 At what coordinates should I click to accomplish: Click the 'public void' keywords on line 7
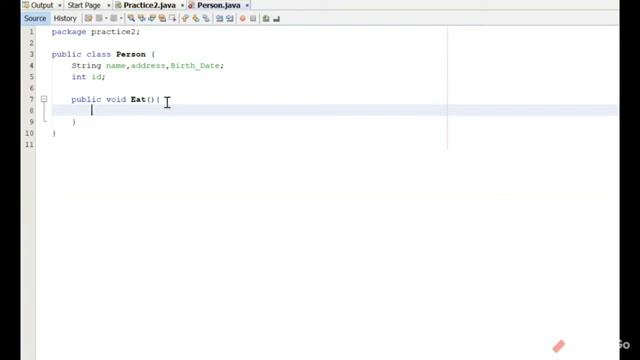[98, 100]
